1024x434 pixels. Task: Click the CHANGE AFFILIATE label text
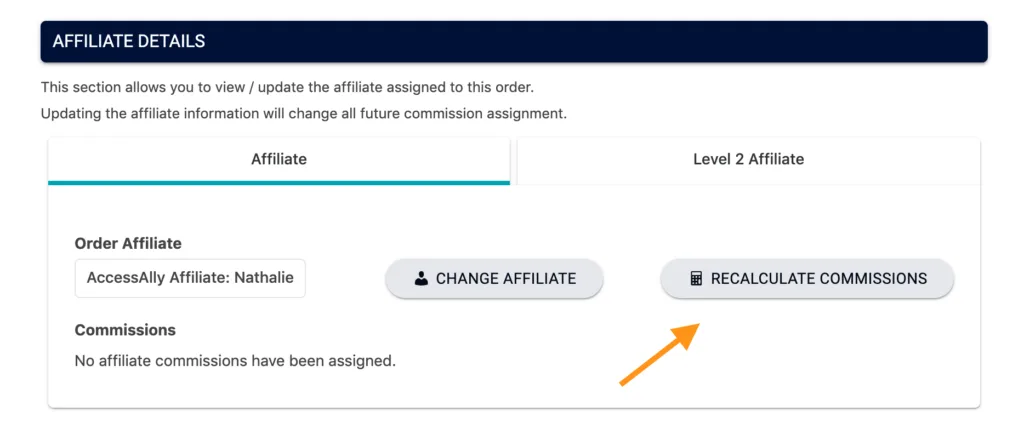pos(506,279)
